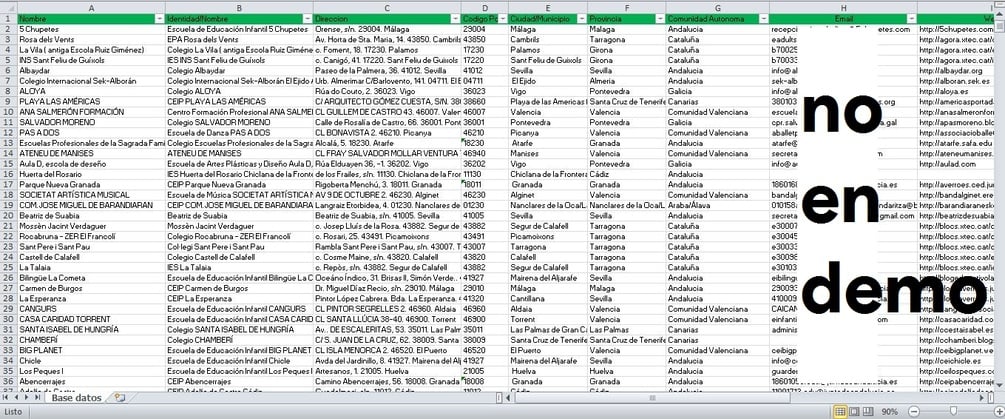
Task: Select the 'SALVADOR MORENO' cell in column A
Action: coord(91,122)
